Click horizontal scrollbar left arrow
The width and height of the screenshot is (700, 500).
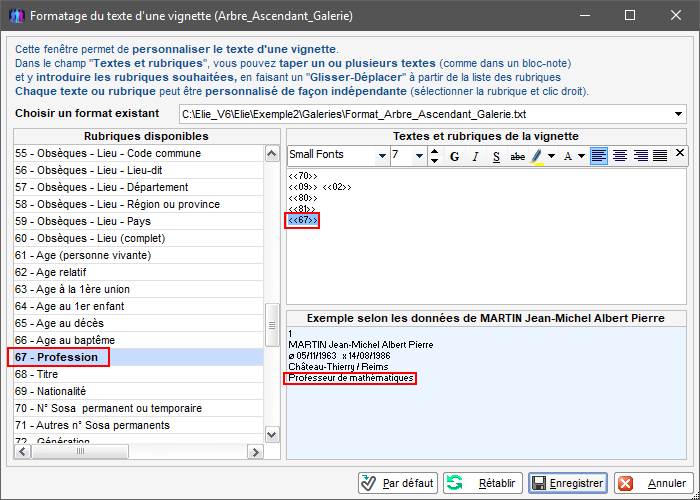[22, 452]
